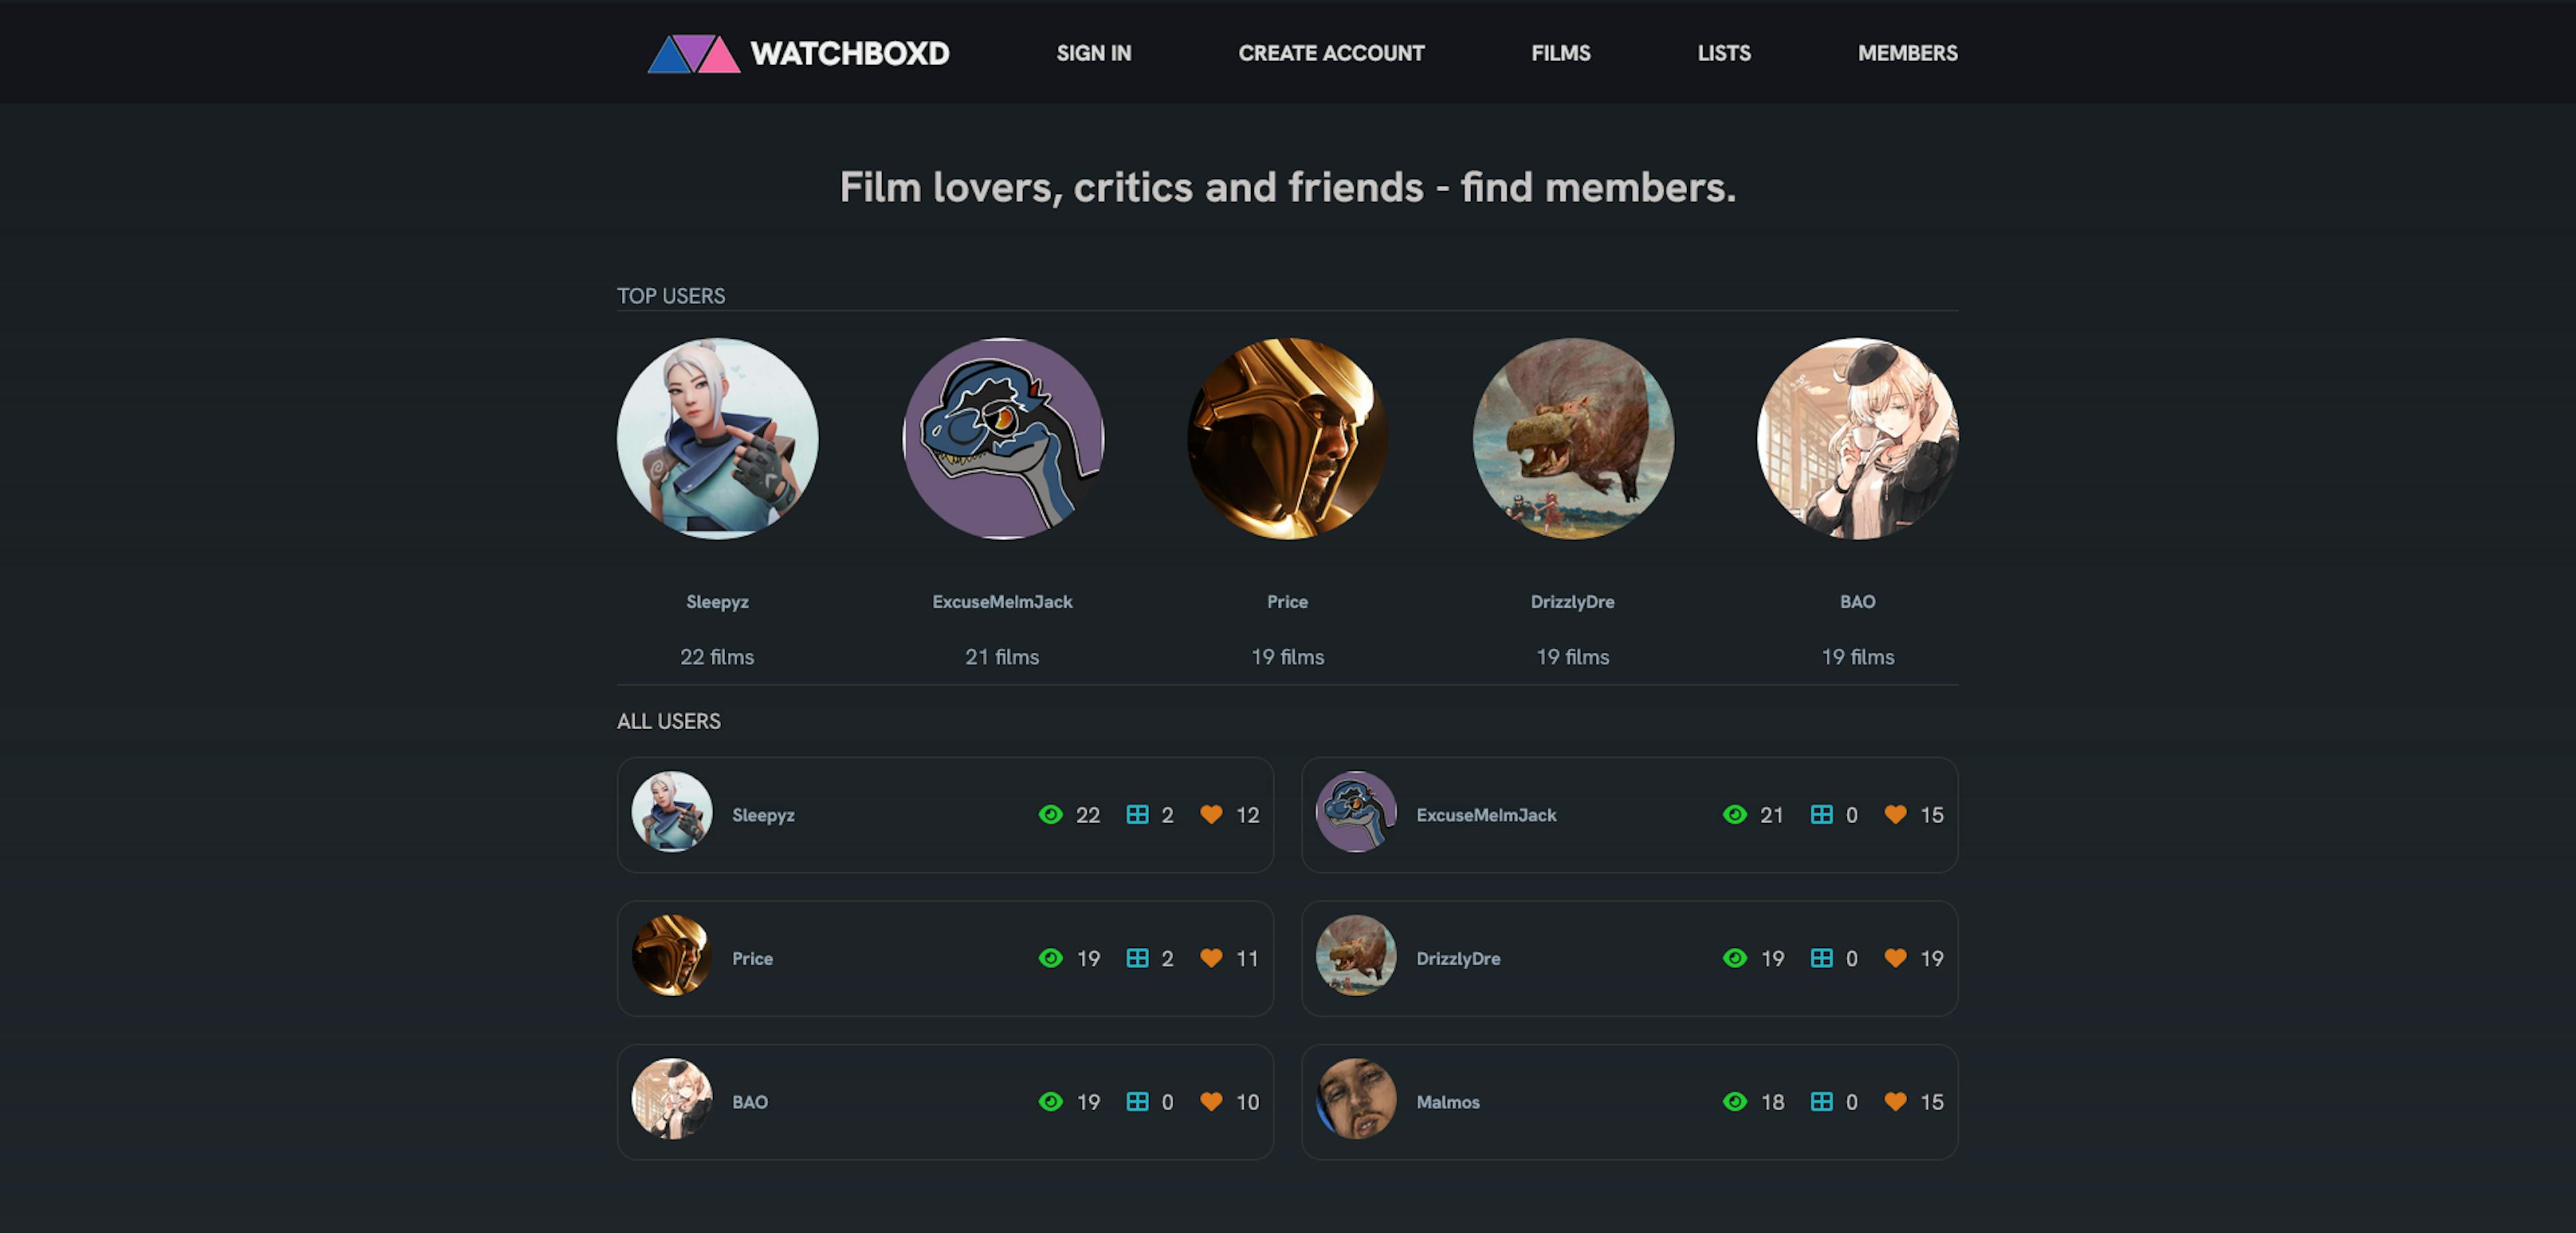Click the orange heart icon in ExcuseMeImJack row
The height and width of the screenshot is (1233, 2576).
(x=1895, y=815)
